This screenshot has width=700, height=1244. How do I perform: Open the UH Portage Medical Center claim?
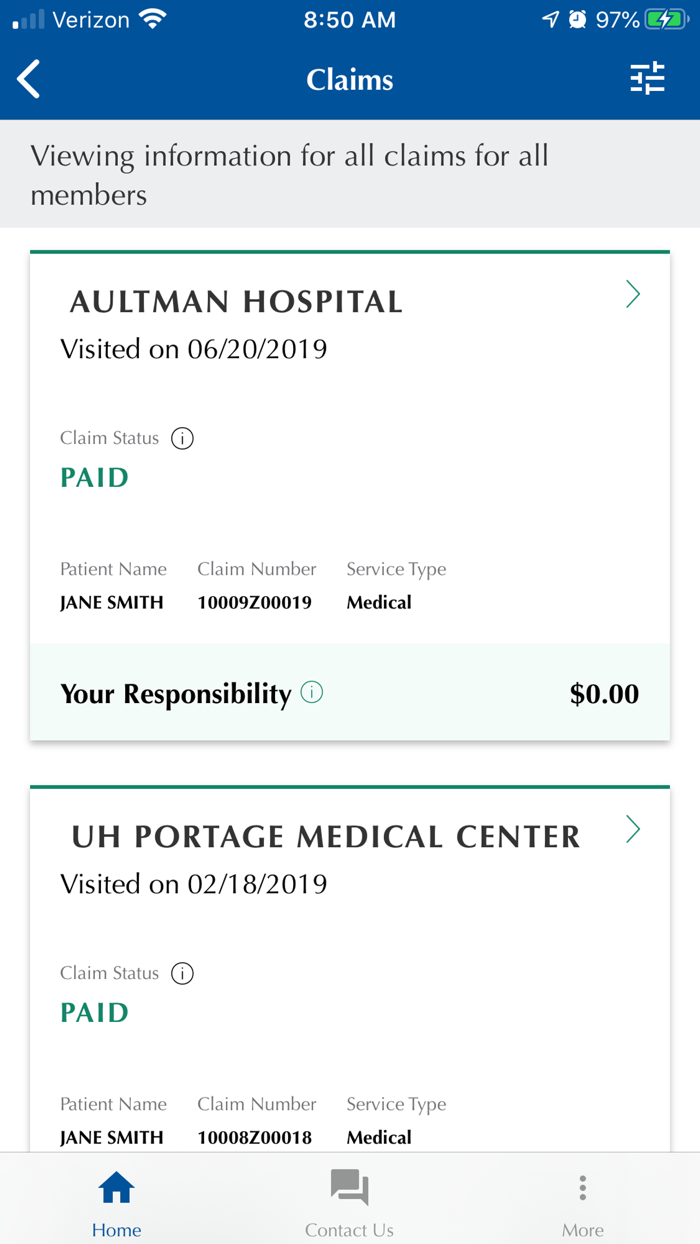point(324,837)
